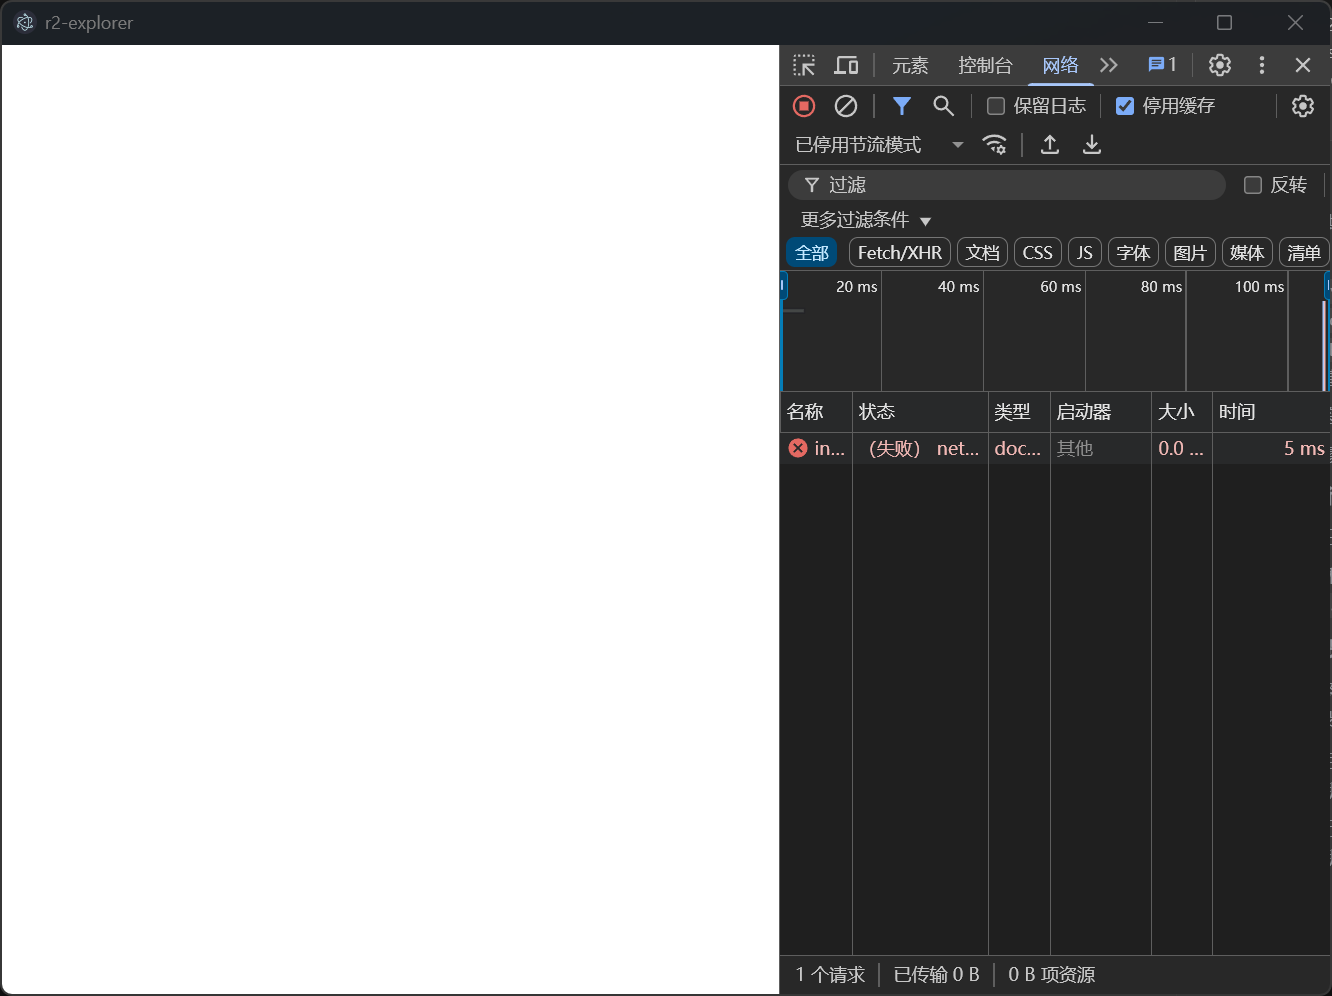The width and height of the screenshot is (1332, 996).
Task: Stop recording network log
Action: [804, 106]
